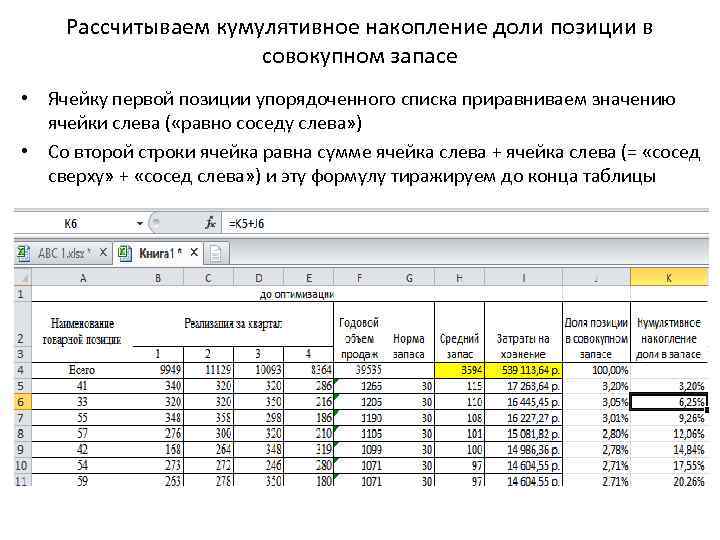Select column E header
The image size is (720, 540).
pyautogui.click(x=309, y=278)
